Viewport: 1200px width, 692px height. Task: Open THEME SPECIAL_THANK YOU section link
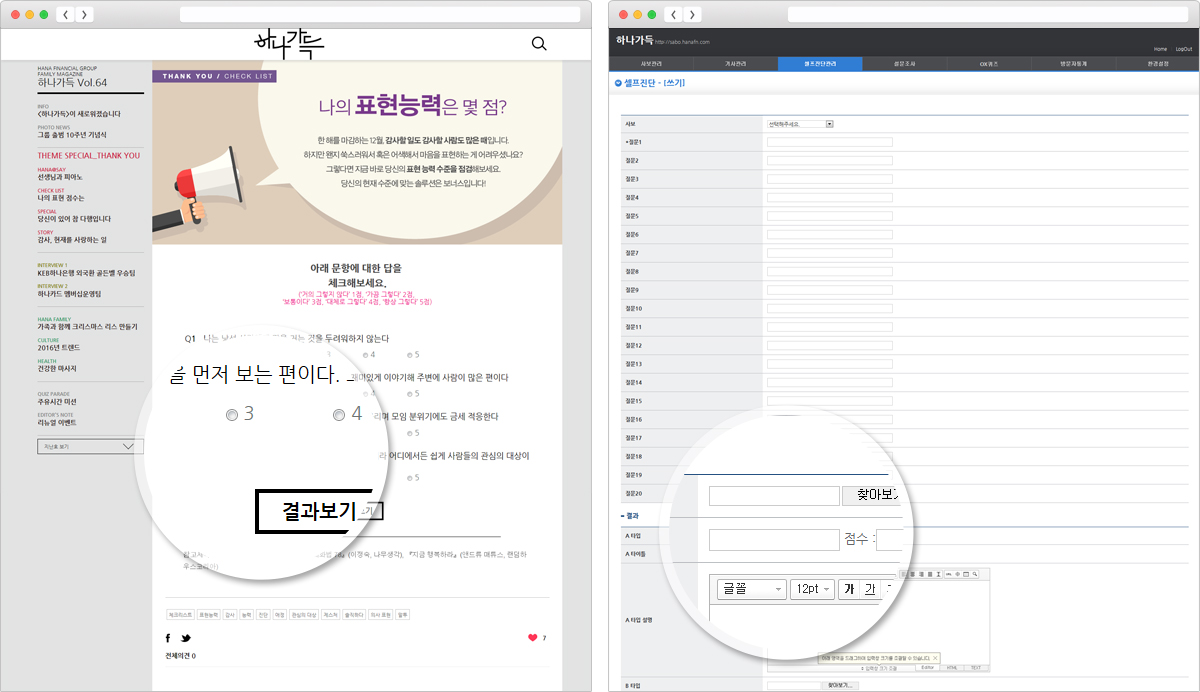[x=89, y=155]
